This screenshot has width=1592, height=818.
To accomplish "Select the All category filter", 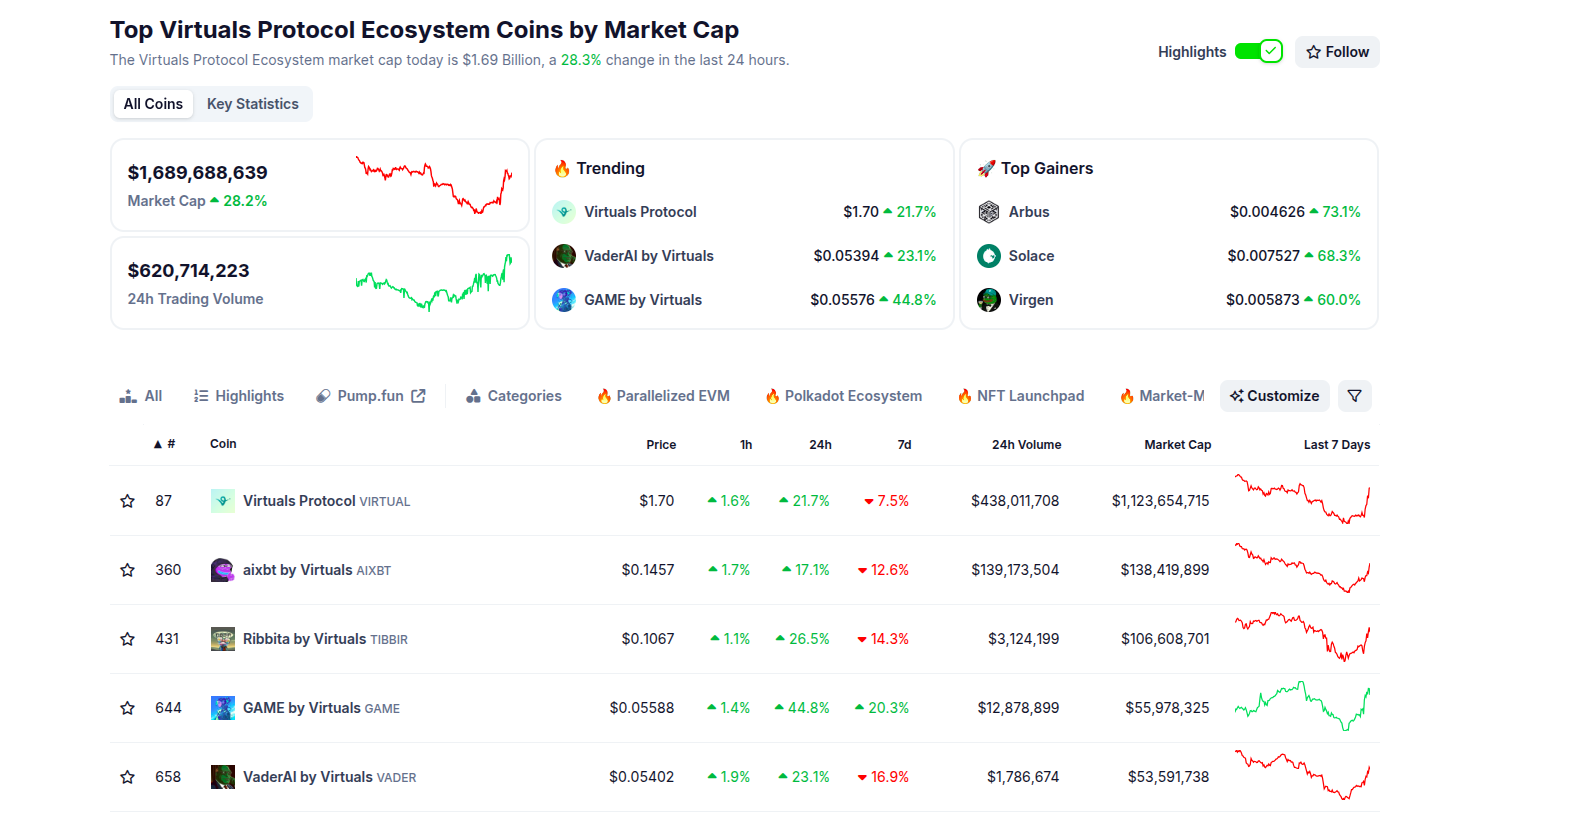I will point(141,396).
